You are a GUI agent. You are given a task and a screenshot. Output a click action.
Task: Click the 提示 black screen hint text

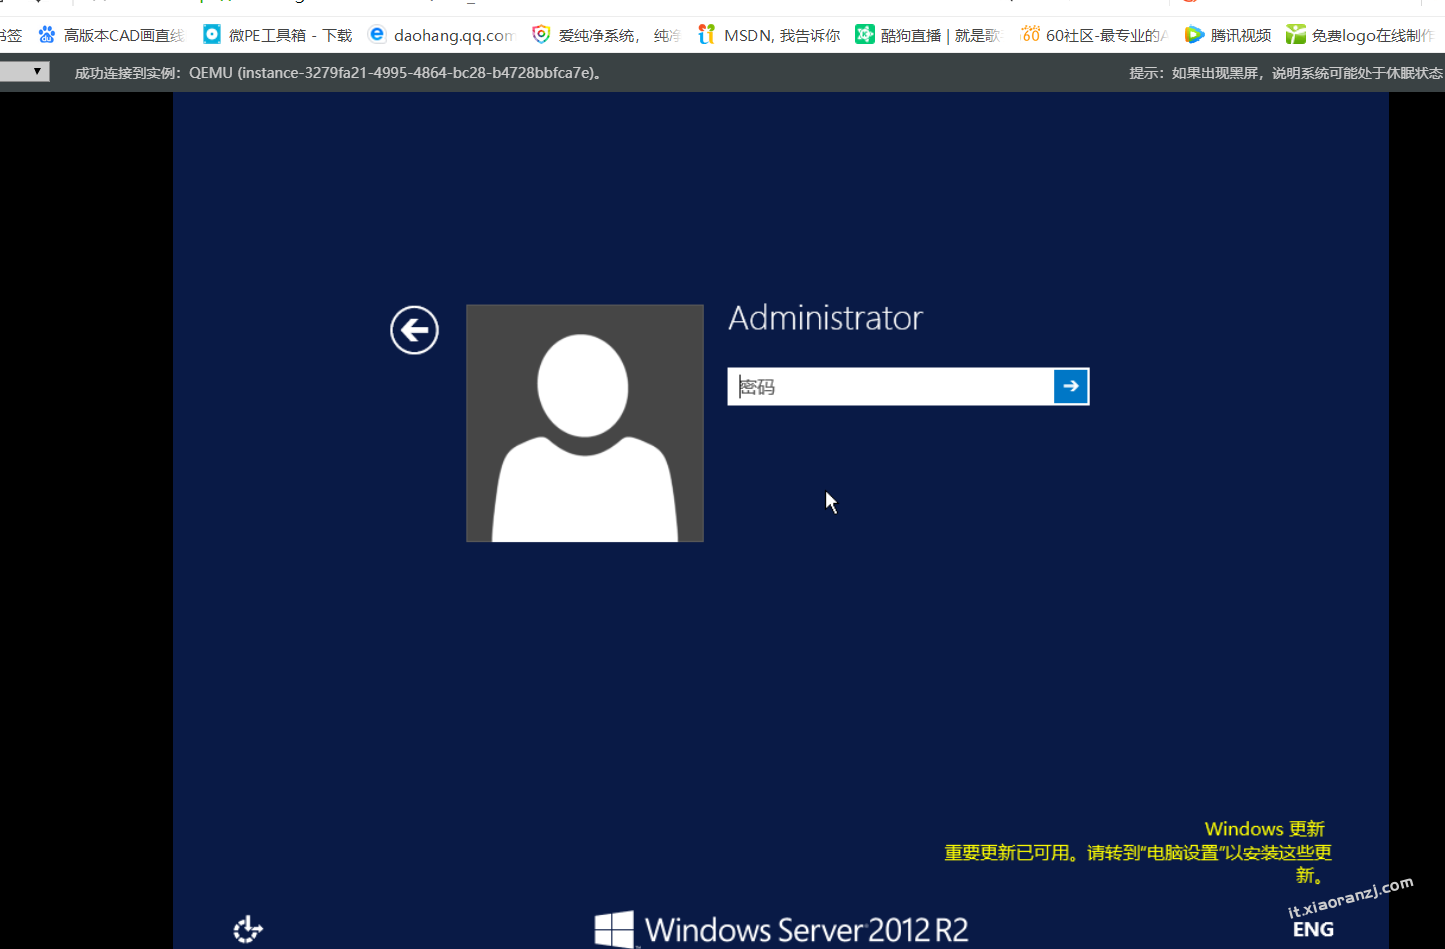tap(1286, 73)
